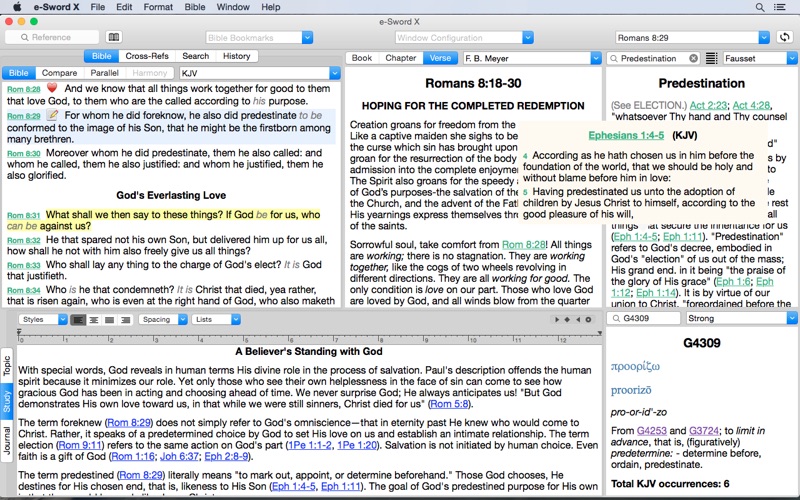The height and width of the screenshot is (500, 800).
Task: Open the Window menu
Action: tap(233, 7)
